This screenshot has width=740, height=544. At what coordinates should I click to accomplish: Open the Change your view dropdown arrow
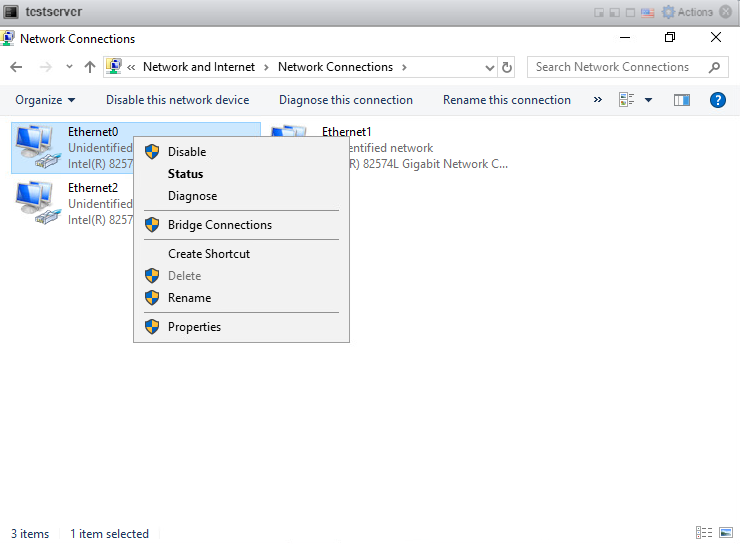pyautogui.click(x=648, y=100)
